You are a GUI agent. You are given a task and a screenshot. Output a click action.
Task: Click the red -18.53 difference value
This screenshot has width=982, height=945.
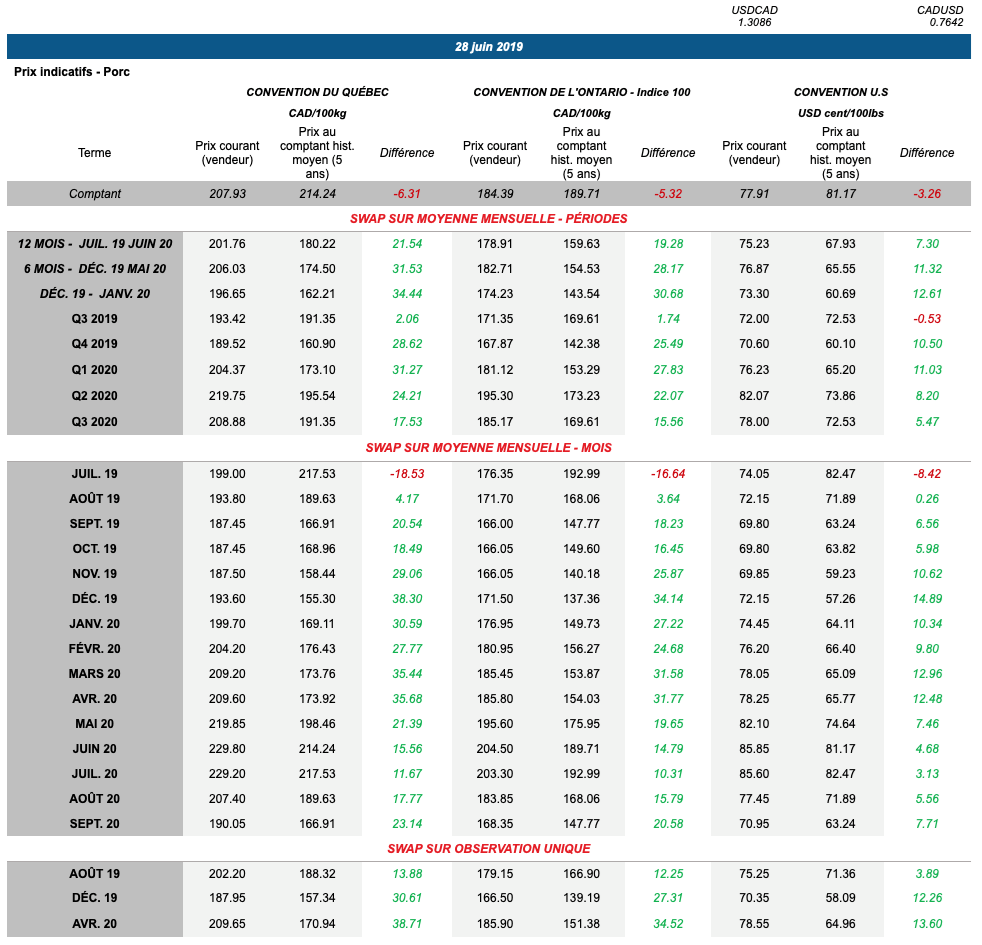407,474
